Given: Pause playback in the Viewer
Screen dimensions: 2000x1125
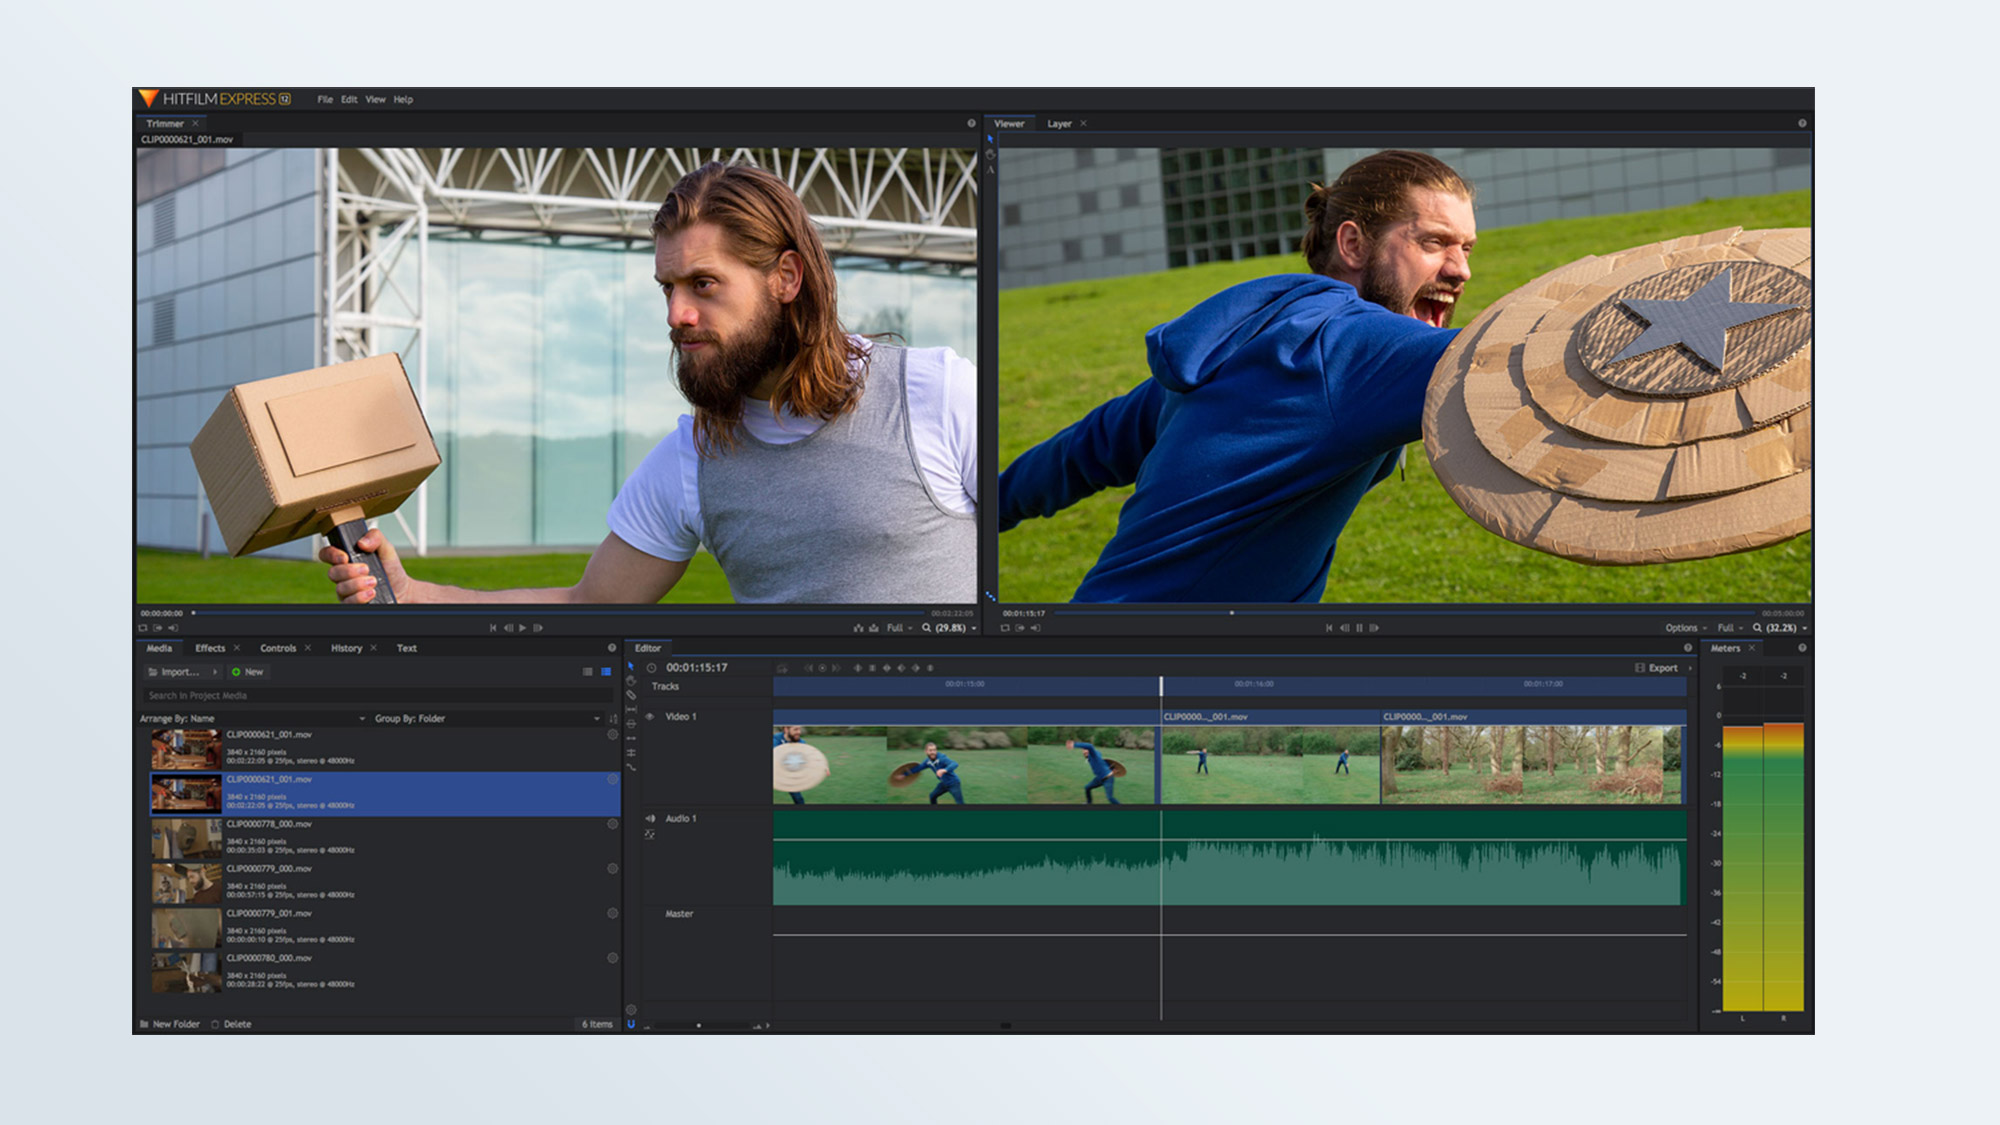Looking at the screenshot, I should [1359, 628].
